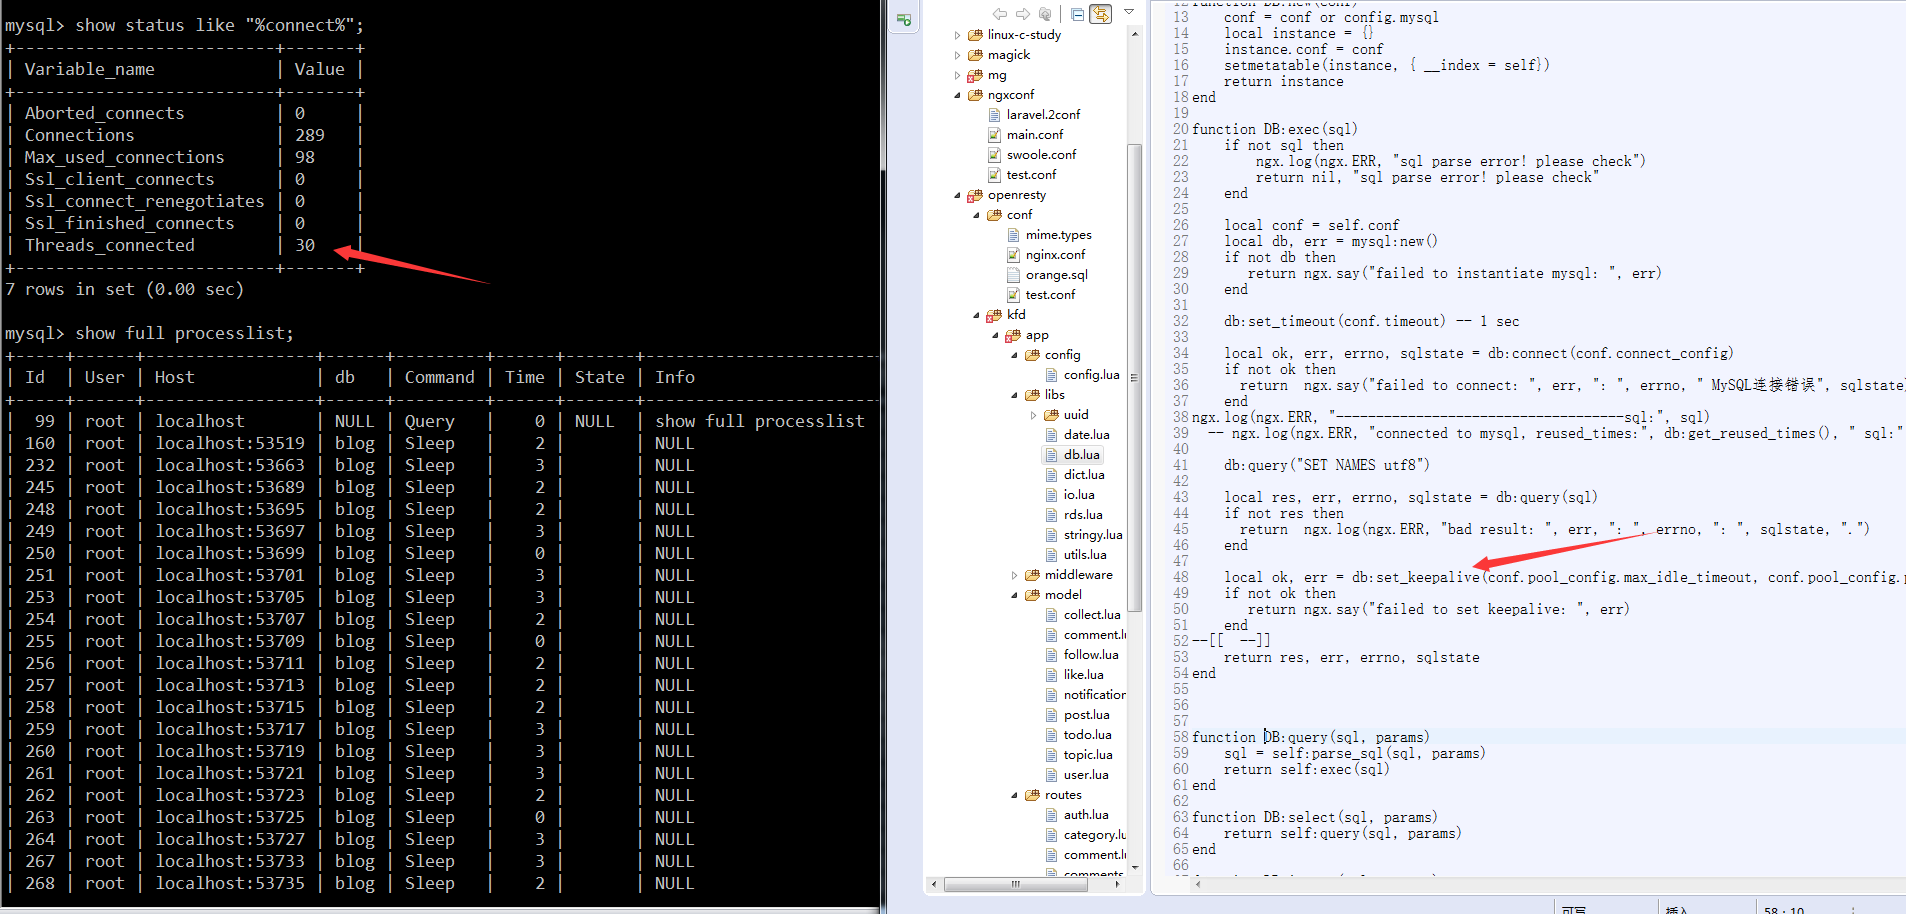Click editor horizontal scrollbar left arrow
The image size is (1906, 914).
click(x=1197, y=884)
